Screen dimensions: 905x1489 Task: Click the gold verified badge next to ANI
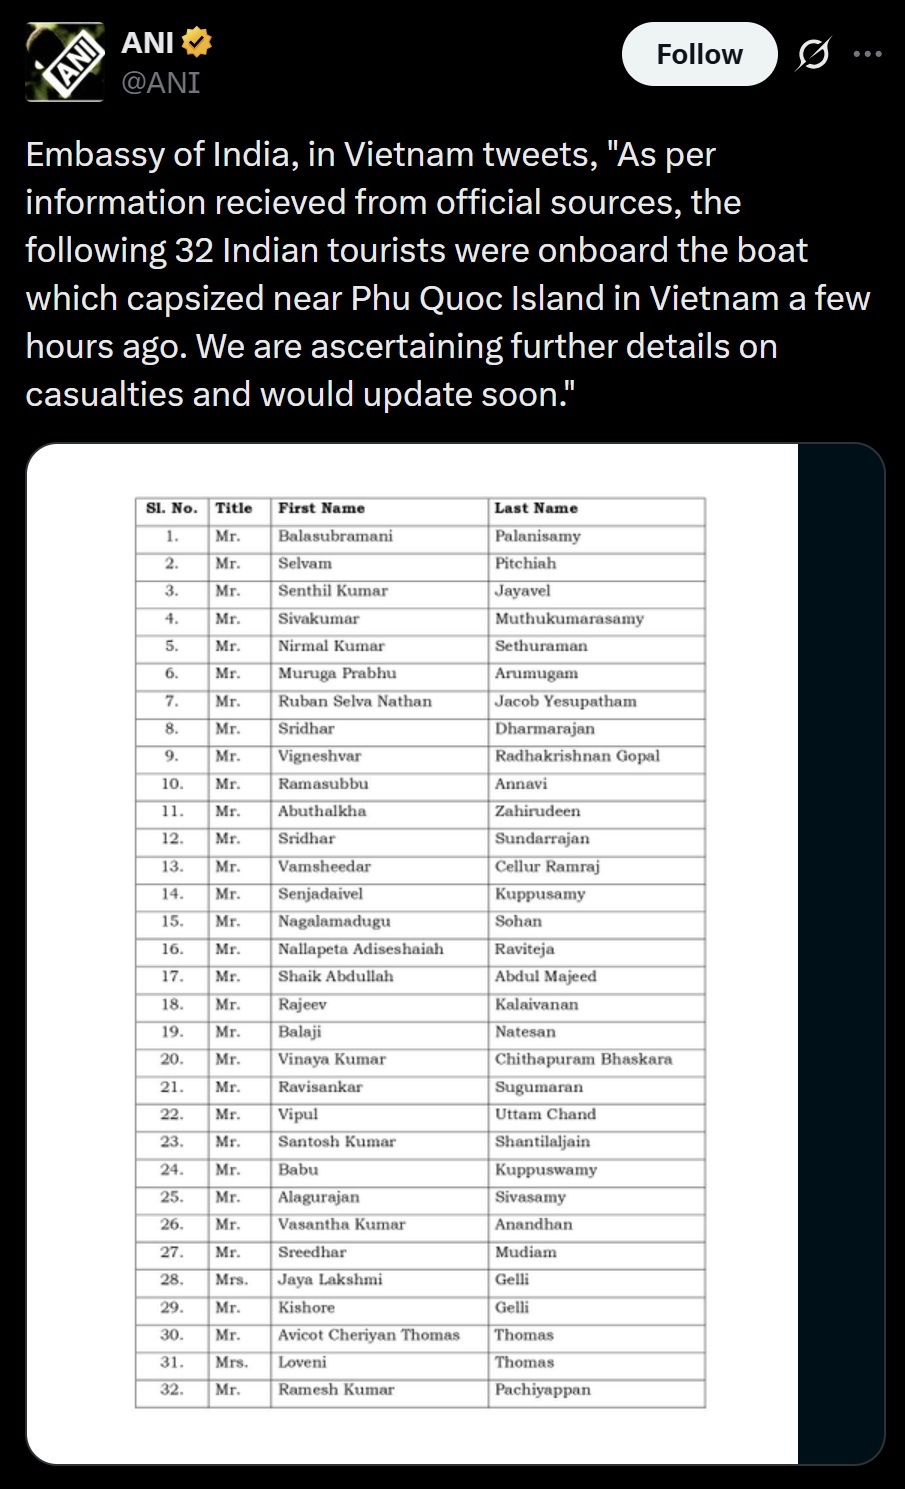(x=196, y=43)
